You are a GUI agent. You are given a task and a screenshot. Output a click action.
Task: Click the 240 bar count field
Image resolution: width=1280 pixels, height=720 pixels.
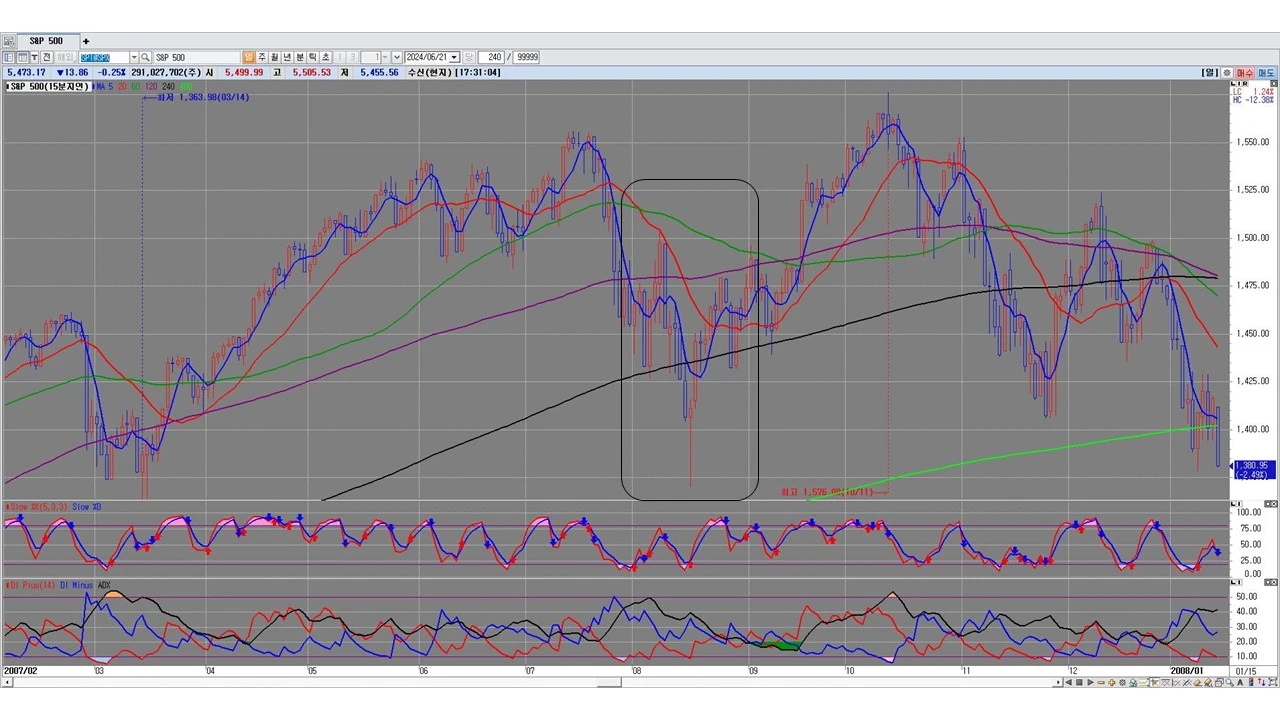pyautogui.click(x=491, y=58)
